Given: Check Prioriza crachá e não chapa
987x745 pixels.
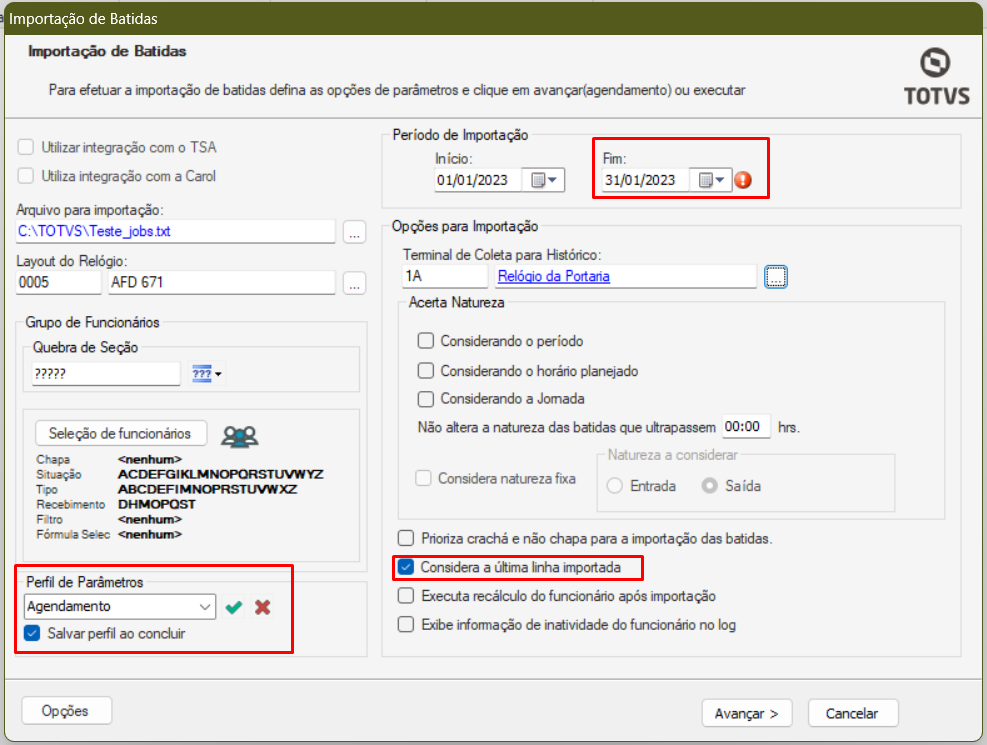Looking at the screenshot, I should [406, 539].
